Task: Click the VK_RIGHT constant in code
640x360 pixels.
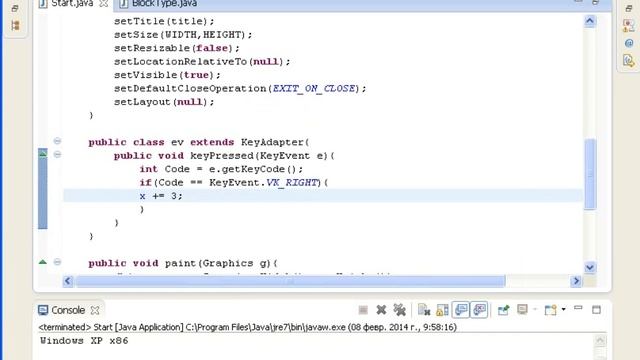Action: click(291, 182)
